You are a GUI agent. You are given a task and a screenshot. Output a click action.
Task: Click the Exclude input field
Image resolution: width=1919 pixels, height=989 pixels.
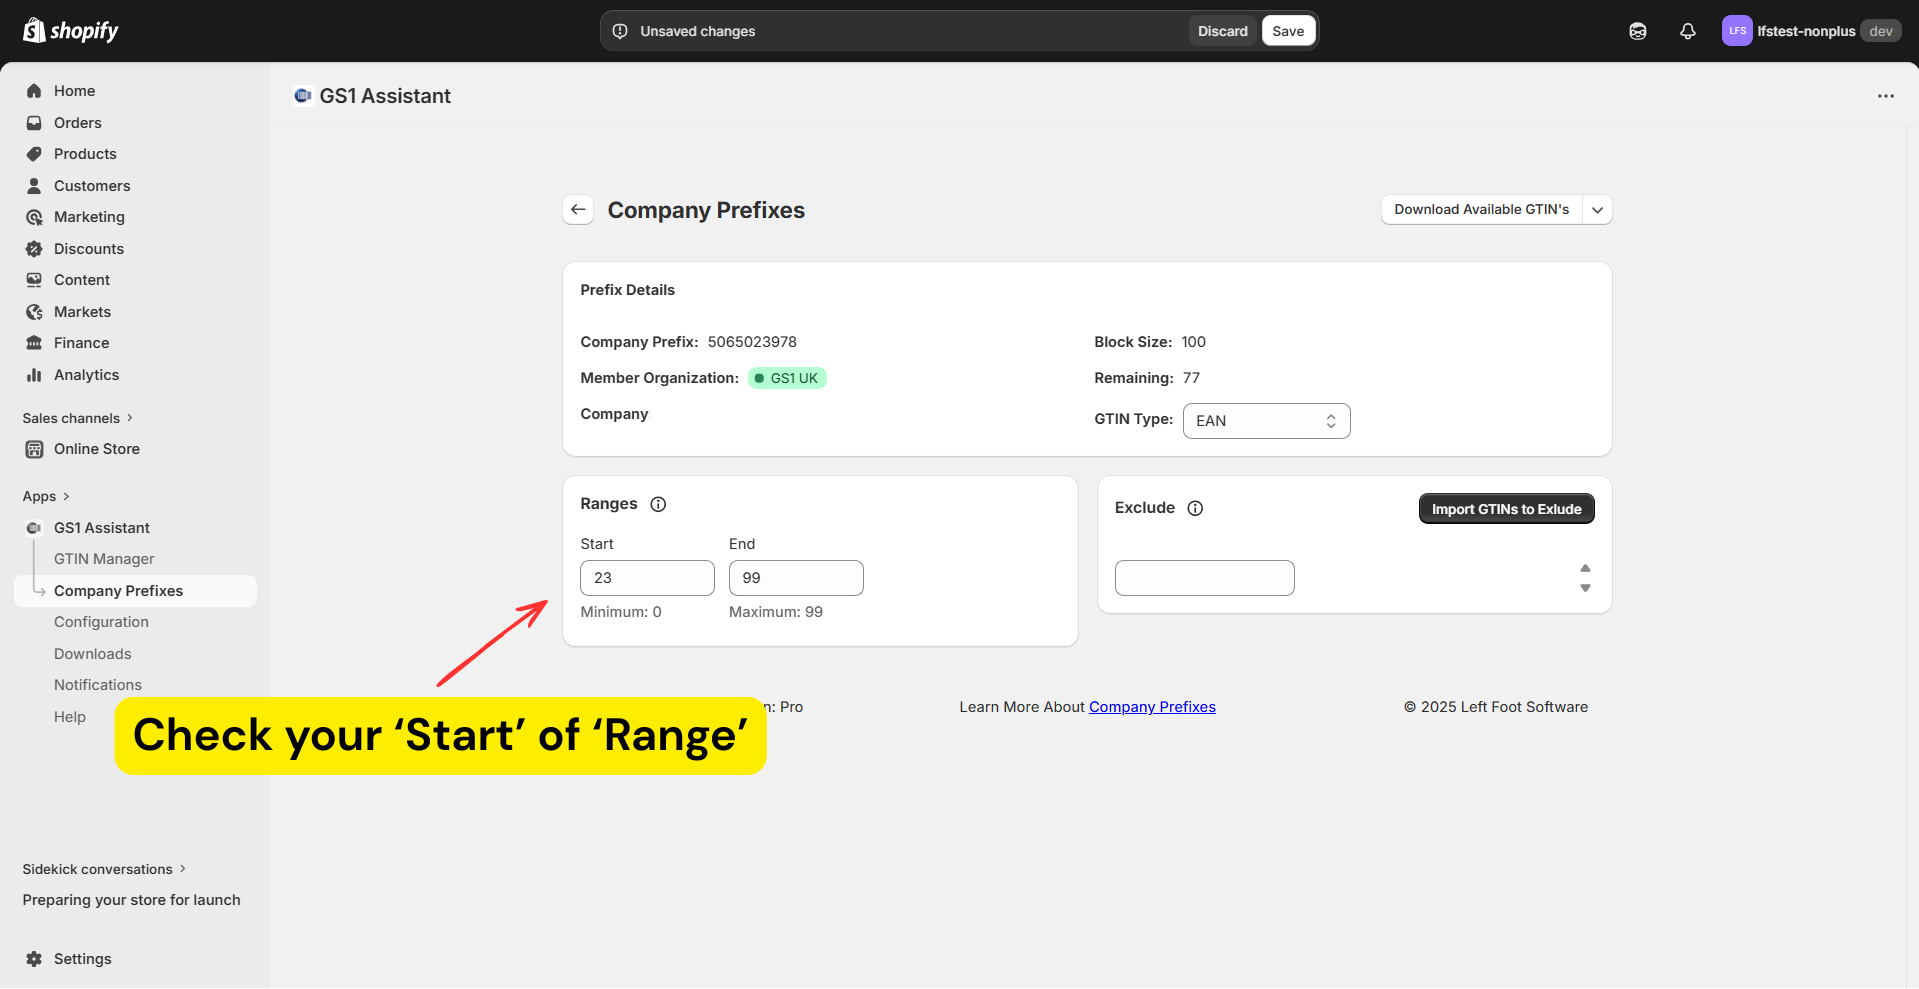pos(1204,578)
